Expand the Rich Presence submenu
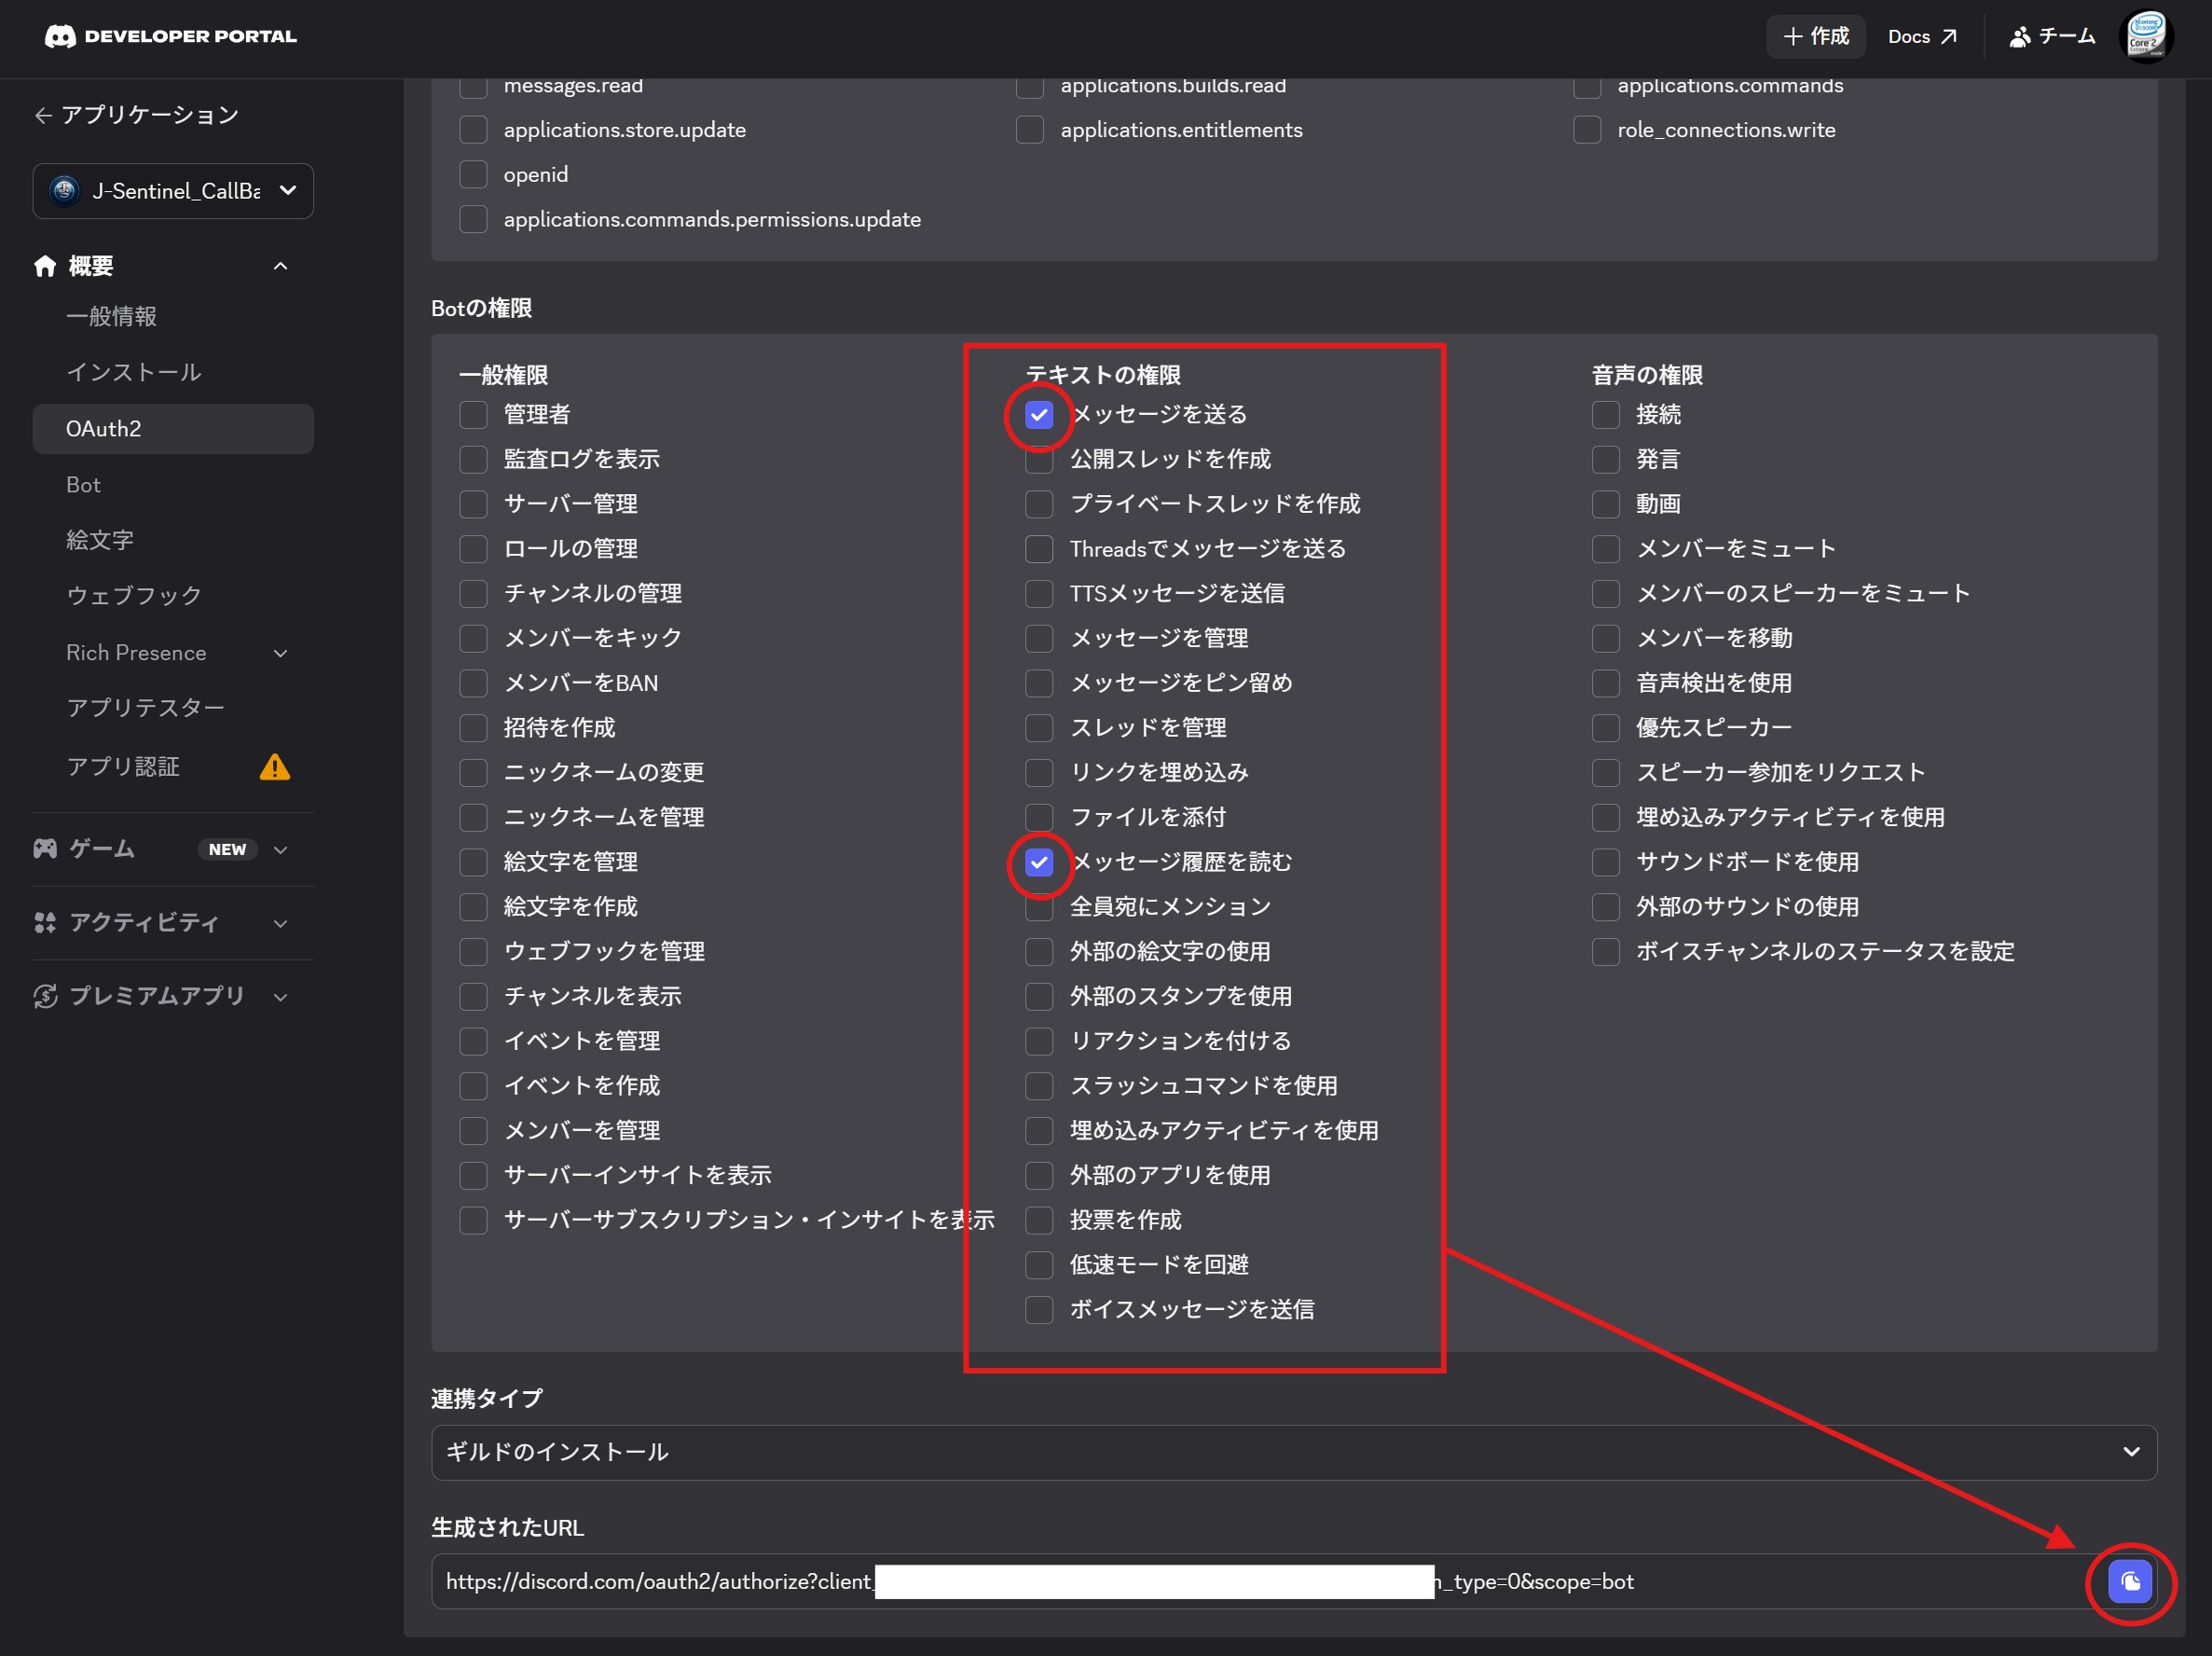The height and width of the screenshot is (1656, 2212). click(281, 653)
